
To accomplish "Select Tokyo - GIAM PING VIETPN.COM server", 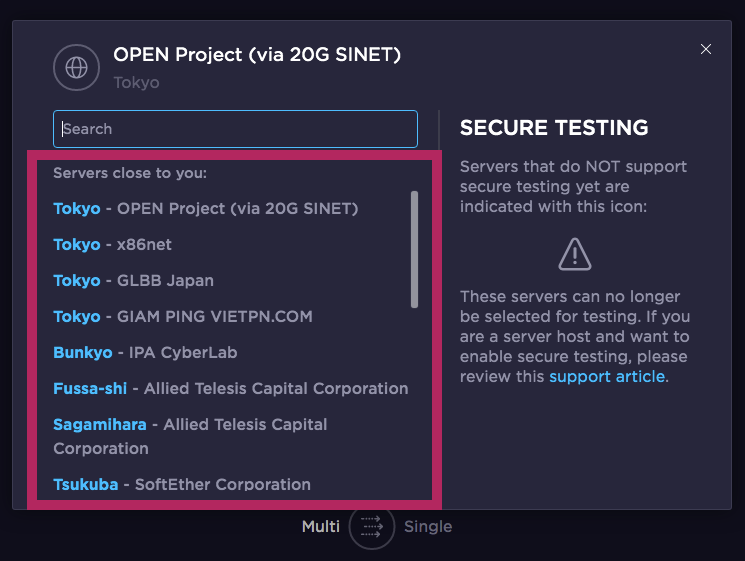I will point(183,317).
